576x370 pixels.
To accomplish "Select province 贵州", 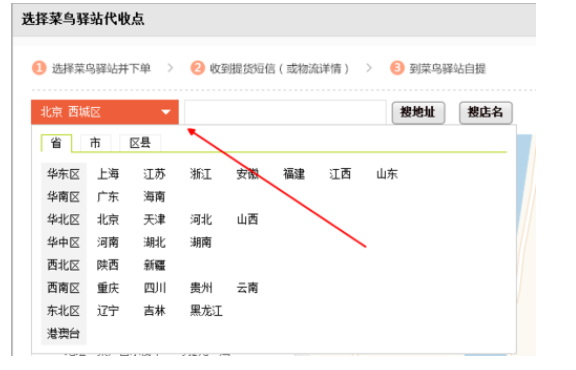I will pyautogui.click(x=201, y=288).
